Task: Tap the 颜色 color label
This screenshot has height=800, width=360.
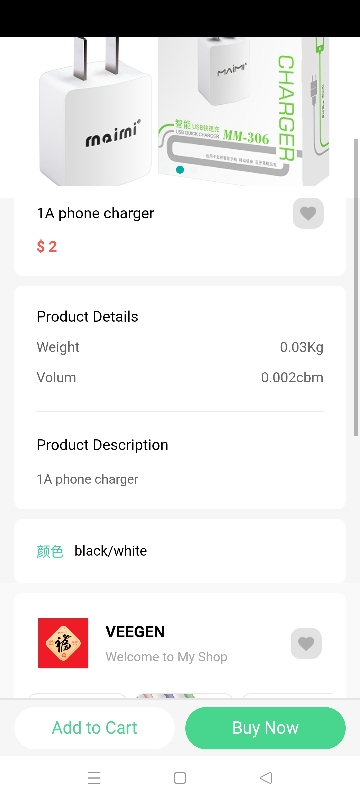Action: (x=50, y=551)
